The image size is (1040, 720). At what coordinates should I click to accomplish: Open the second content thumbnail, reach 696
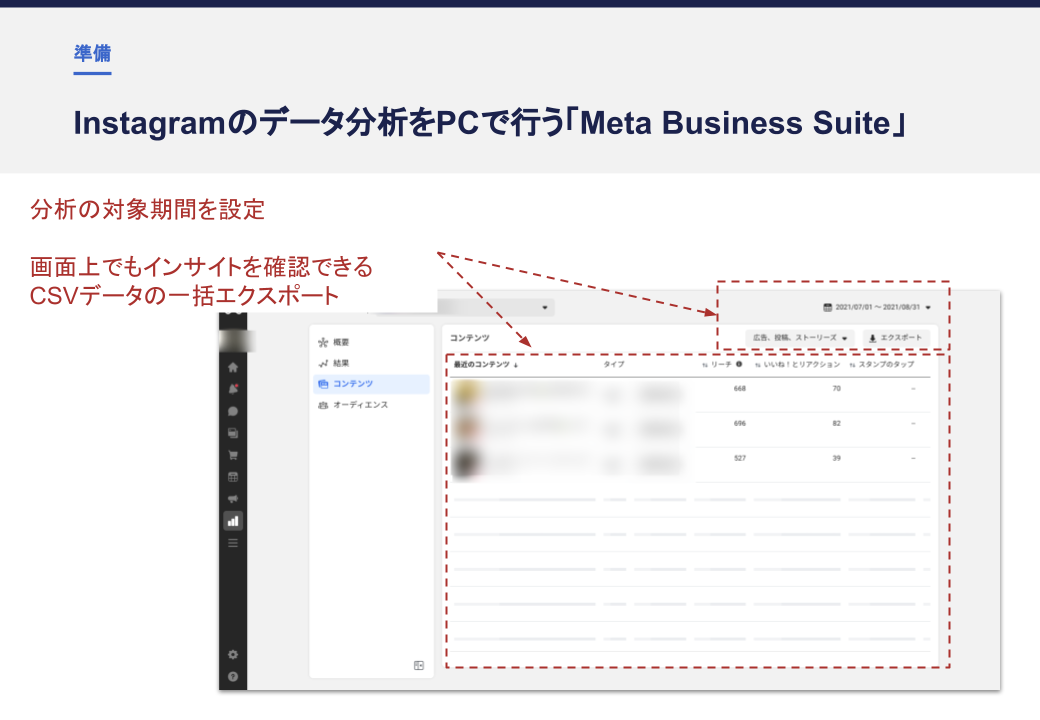point(467,428)
